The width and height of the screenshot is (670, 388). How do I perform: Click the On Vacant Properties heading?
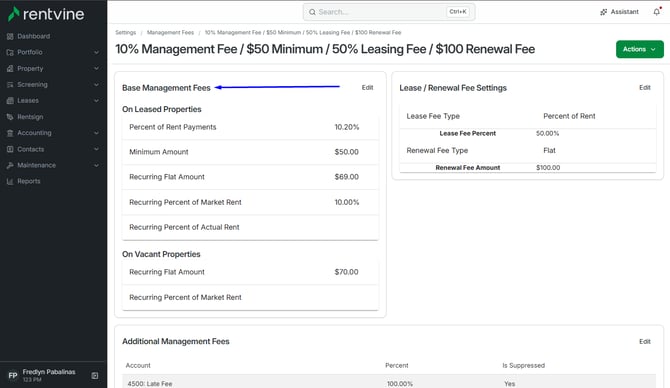coord(161,254)
